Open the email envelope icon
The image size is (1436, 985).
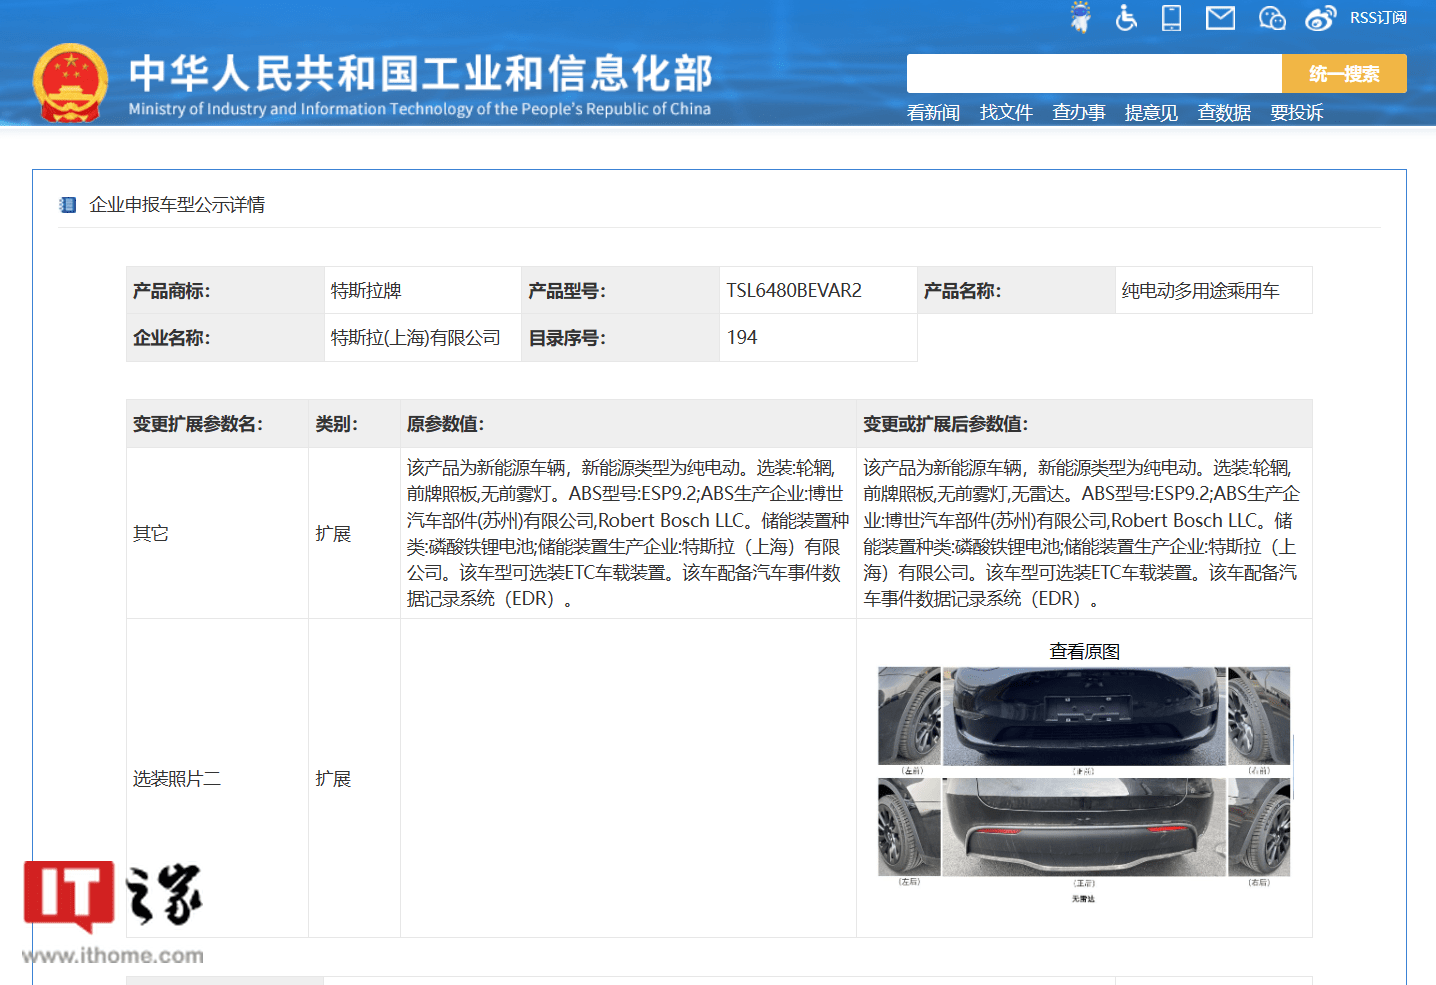point(1220,17)
